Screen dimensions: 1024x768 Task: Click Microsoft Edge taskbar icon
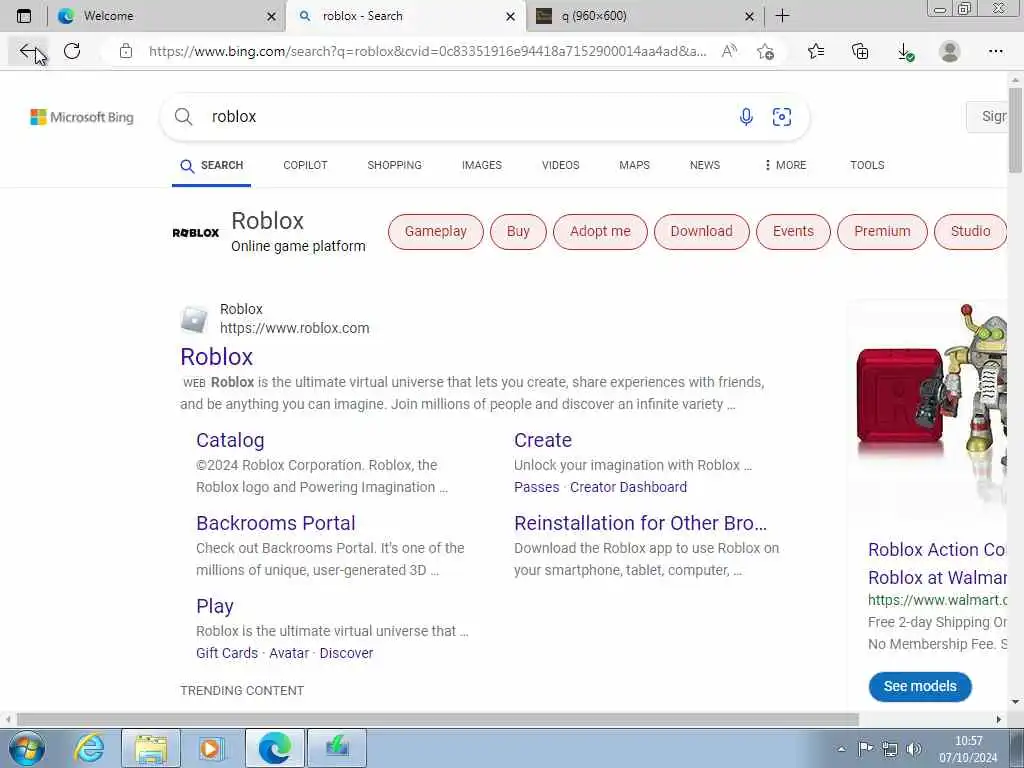point(274,748)
